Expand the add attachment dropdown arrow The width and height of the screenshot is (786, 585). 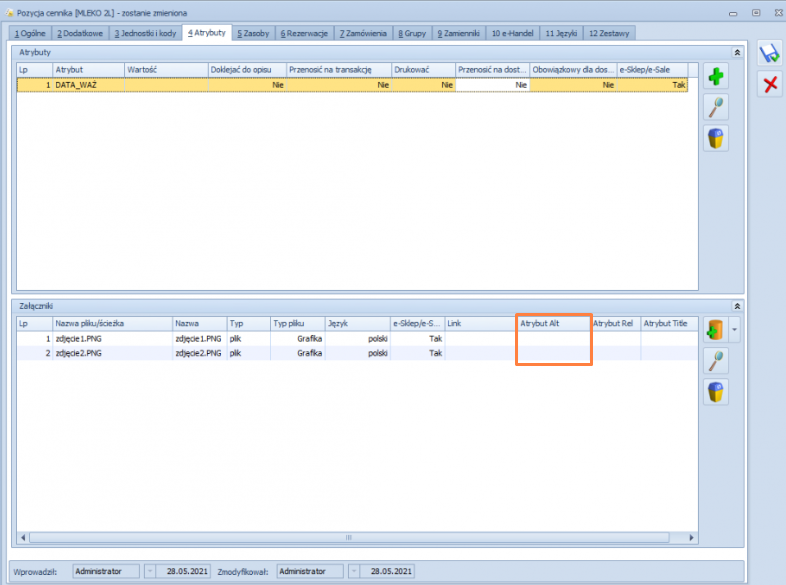(734, 330)
